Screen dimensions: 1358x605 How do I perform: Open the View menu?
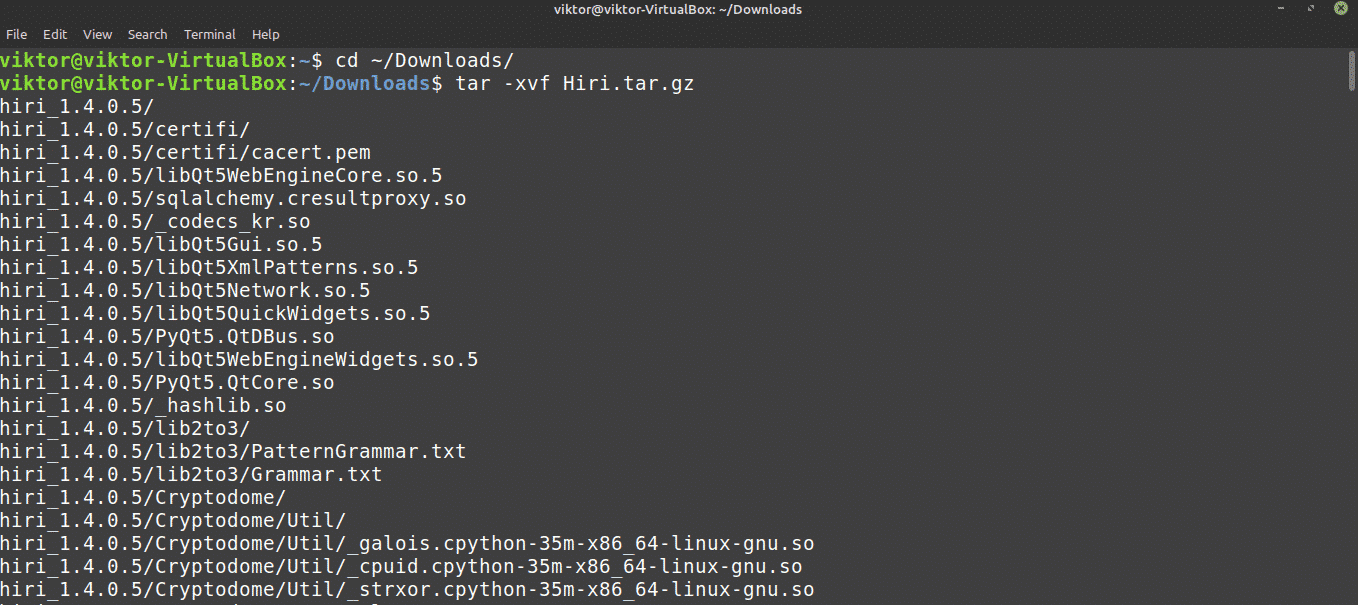point(97,35)
